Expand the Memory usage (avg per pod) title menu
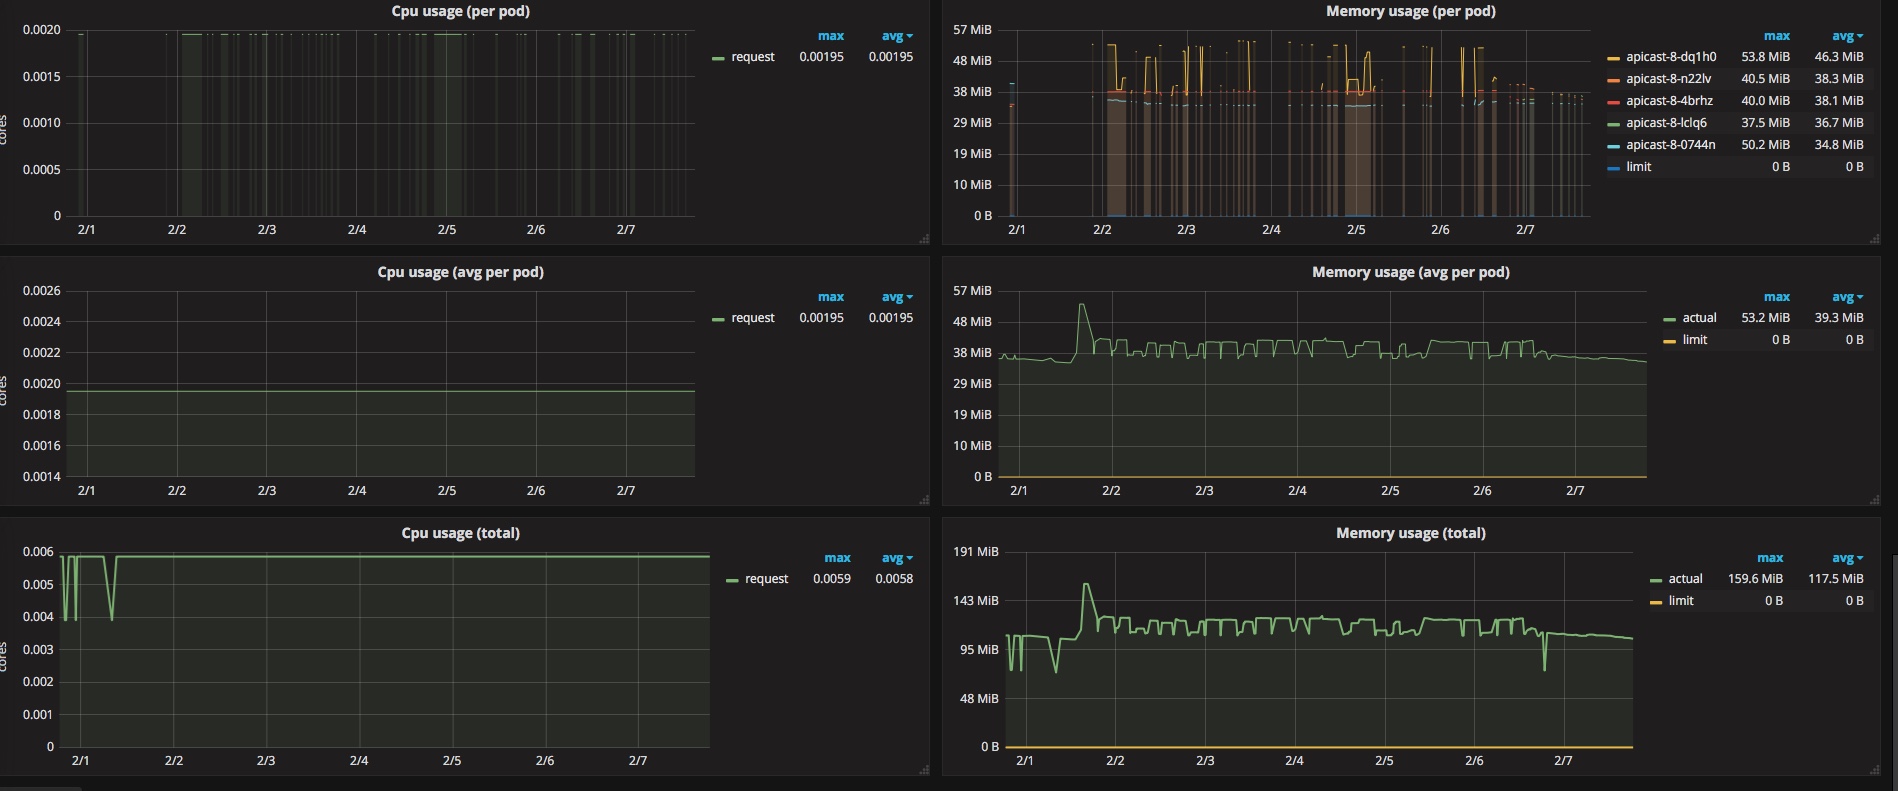The width and height of the screenshot is (1898, 791). coord(1410,272)
